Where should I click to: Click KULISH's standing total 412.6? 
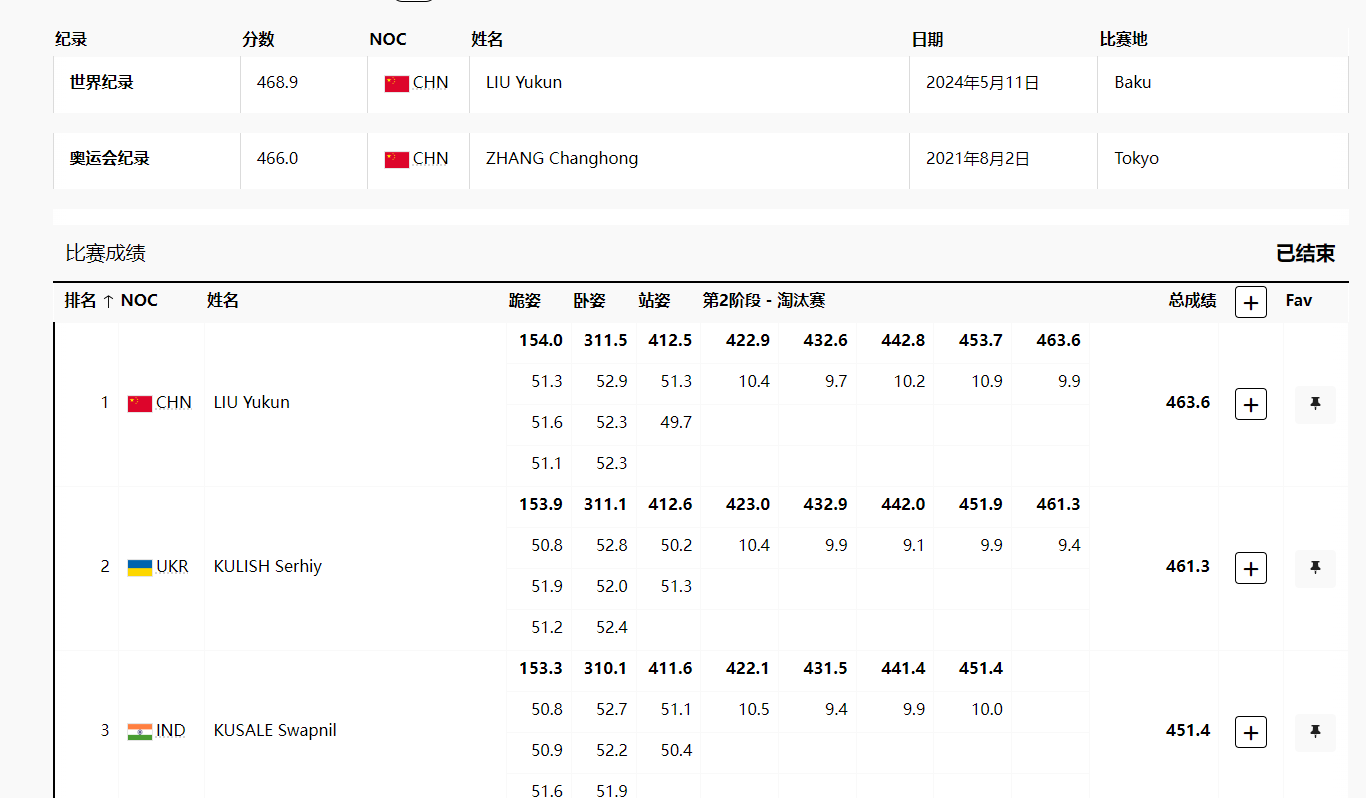[x=670, y=504]
